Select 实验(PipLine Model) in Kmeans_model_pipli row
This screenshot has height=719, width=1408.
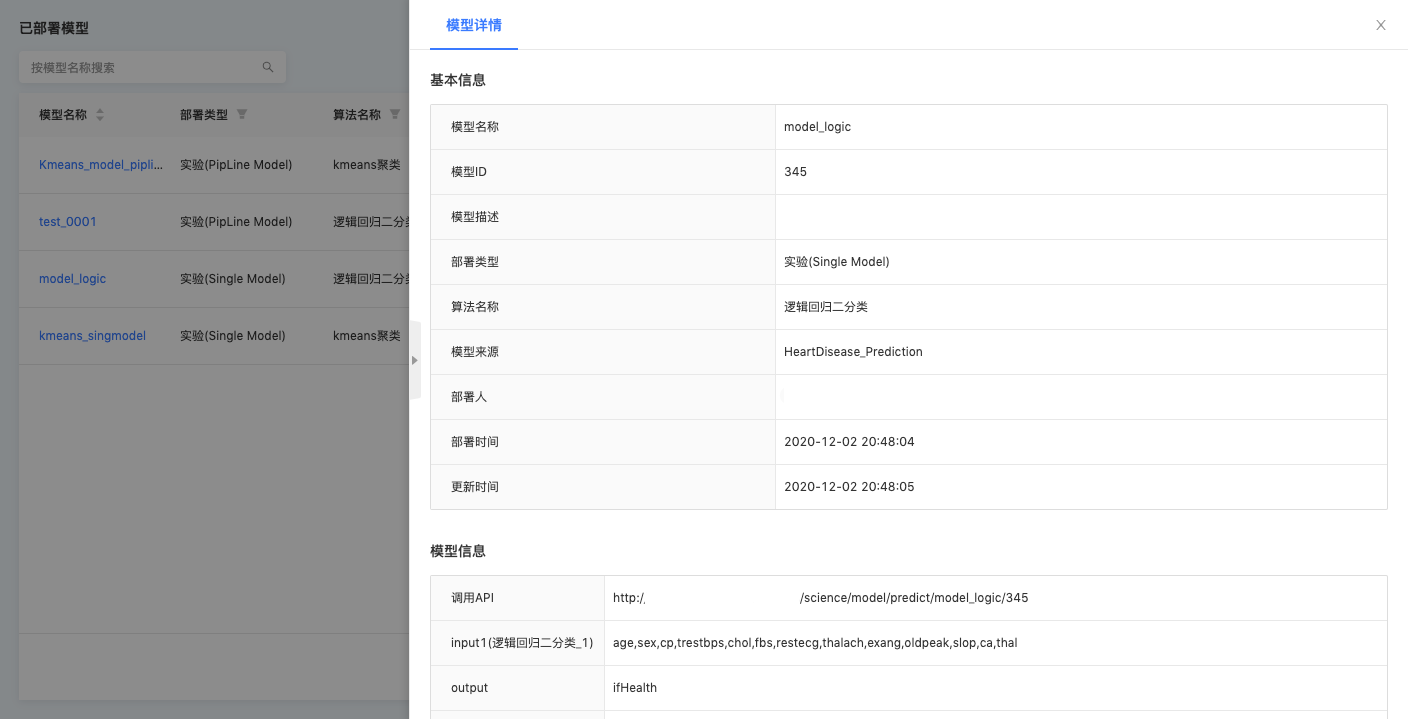(x=236, y=164)
